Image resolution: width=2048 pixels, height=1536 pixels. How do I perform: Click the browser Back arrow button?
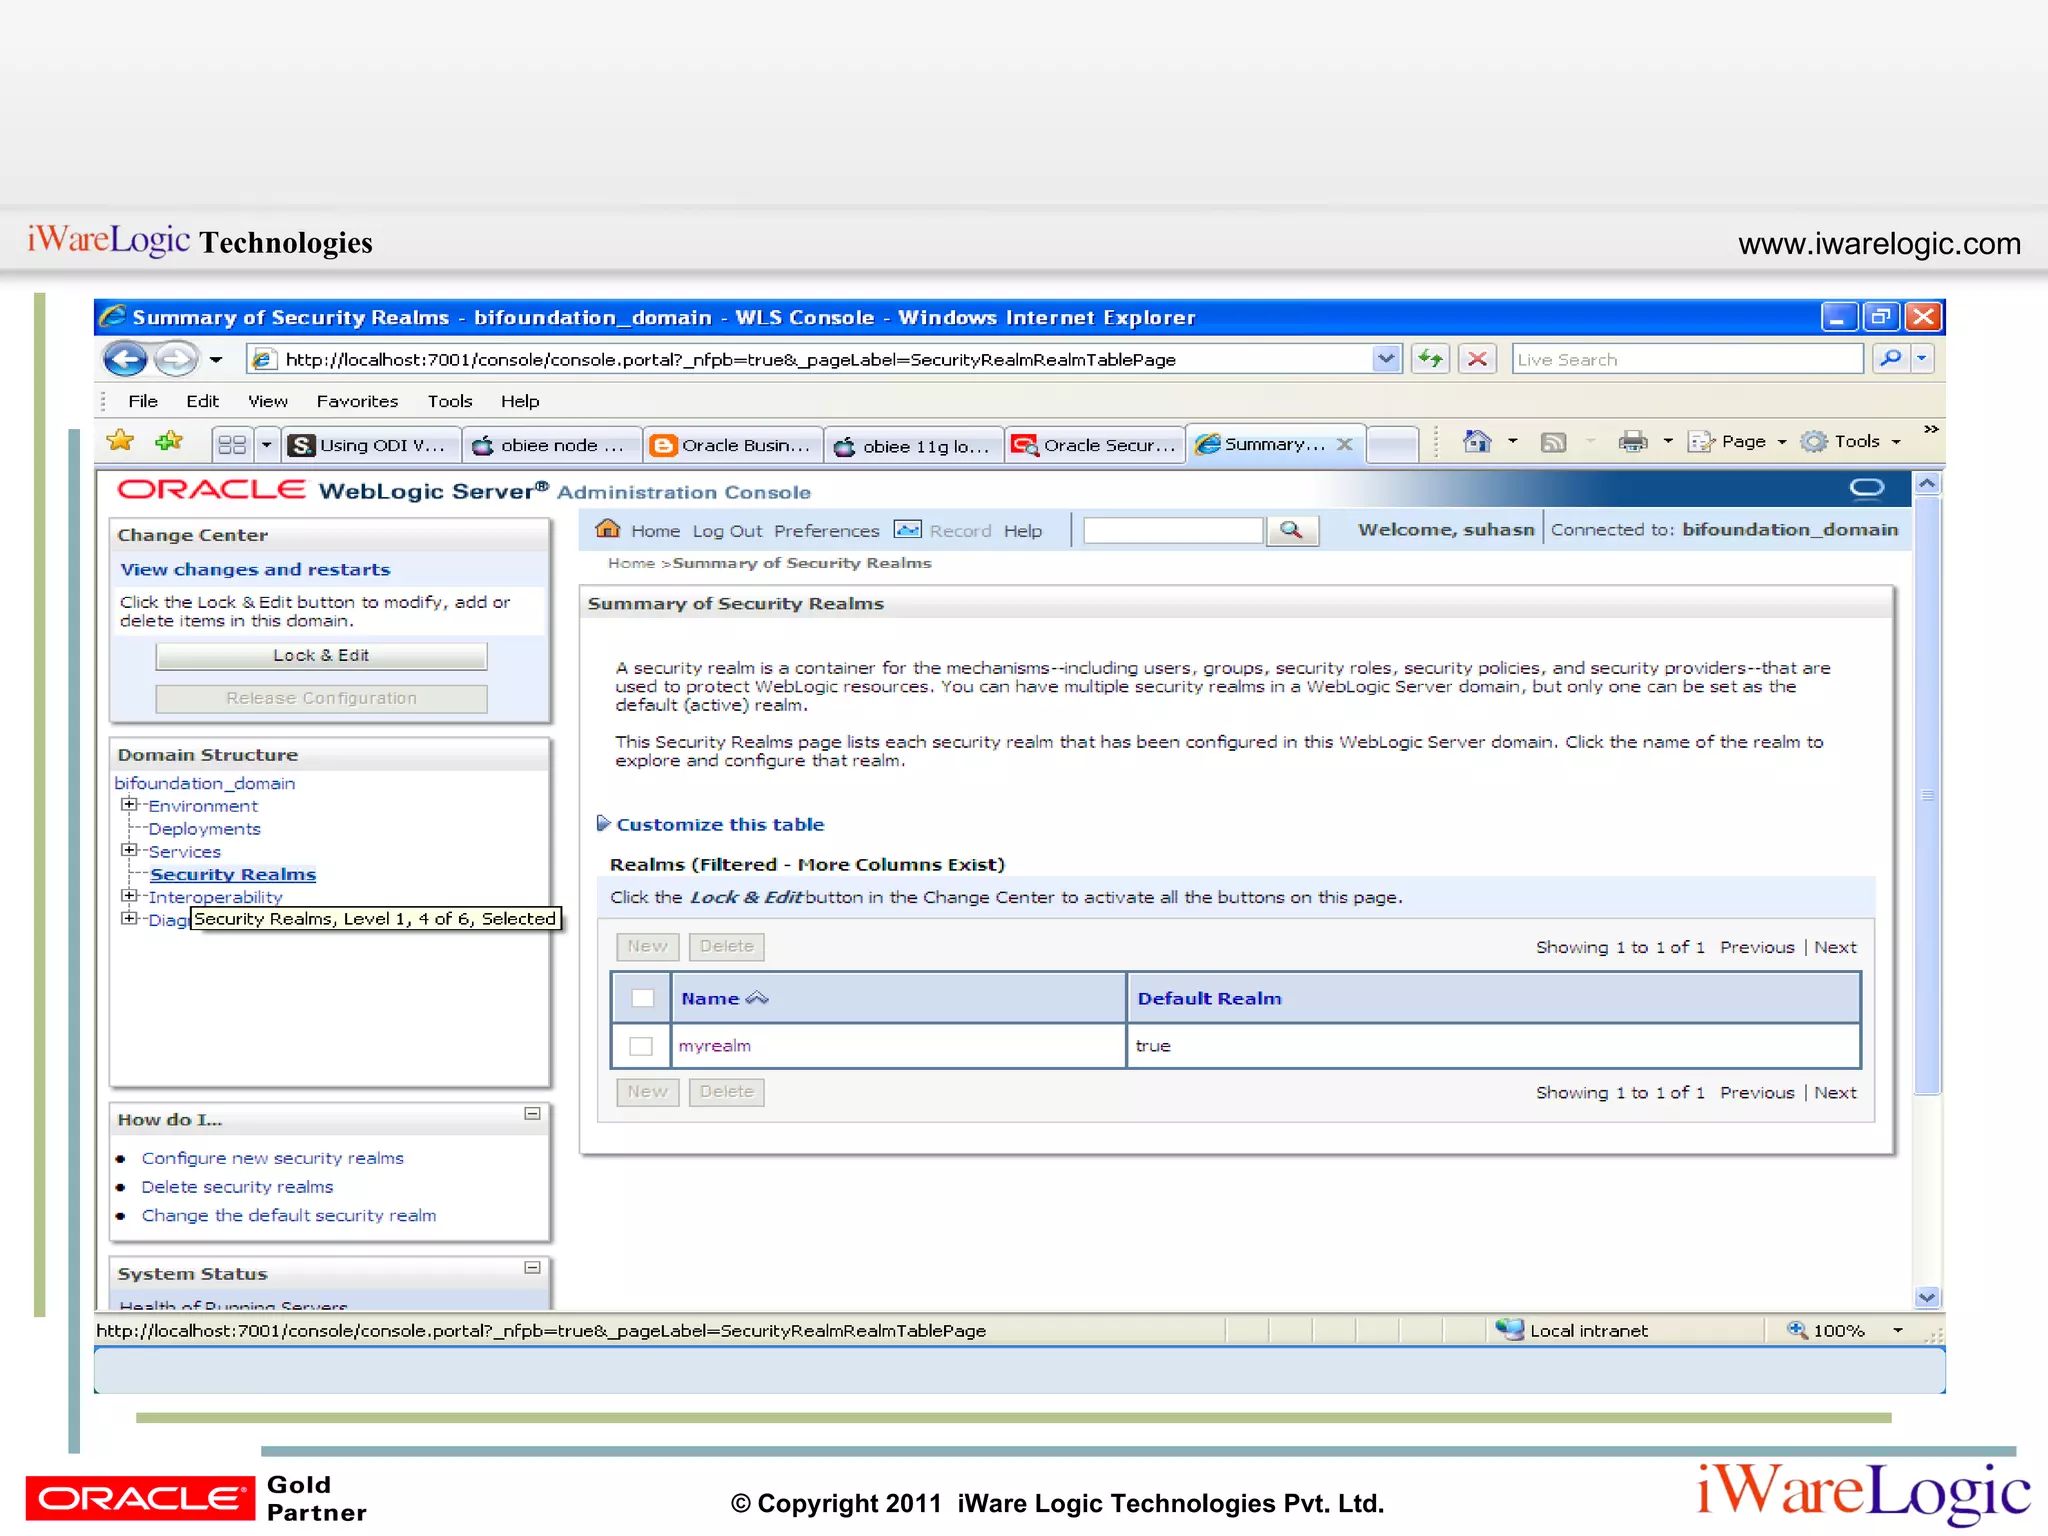pyautogui.click(x=125, y=359)
